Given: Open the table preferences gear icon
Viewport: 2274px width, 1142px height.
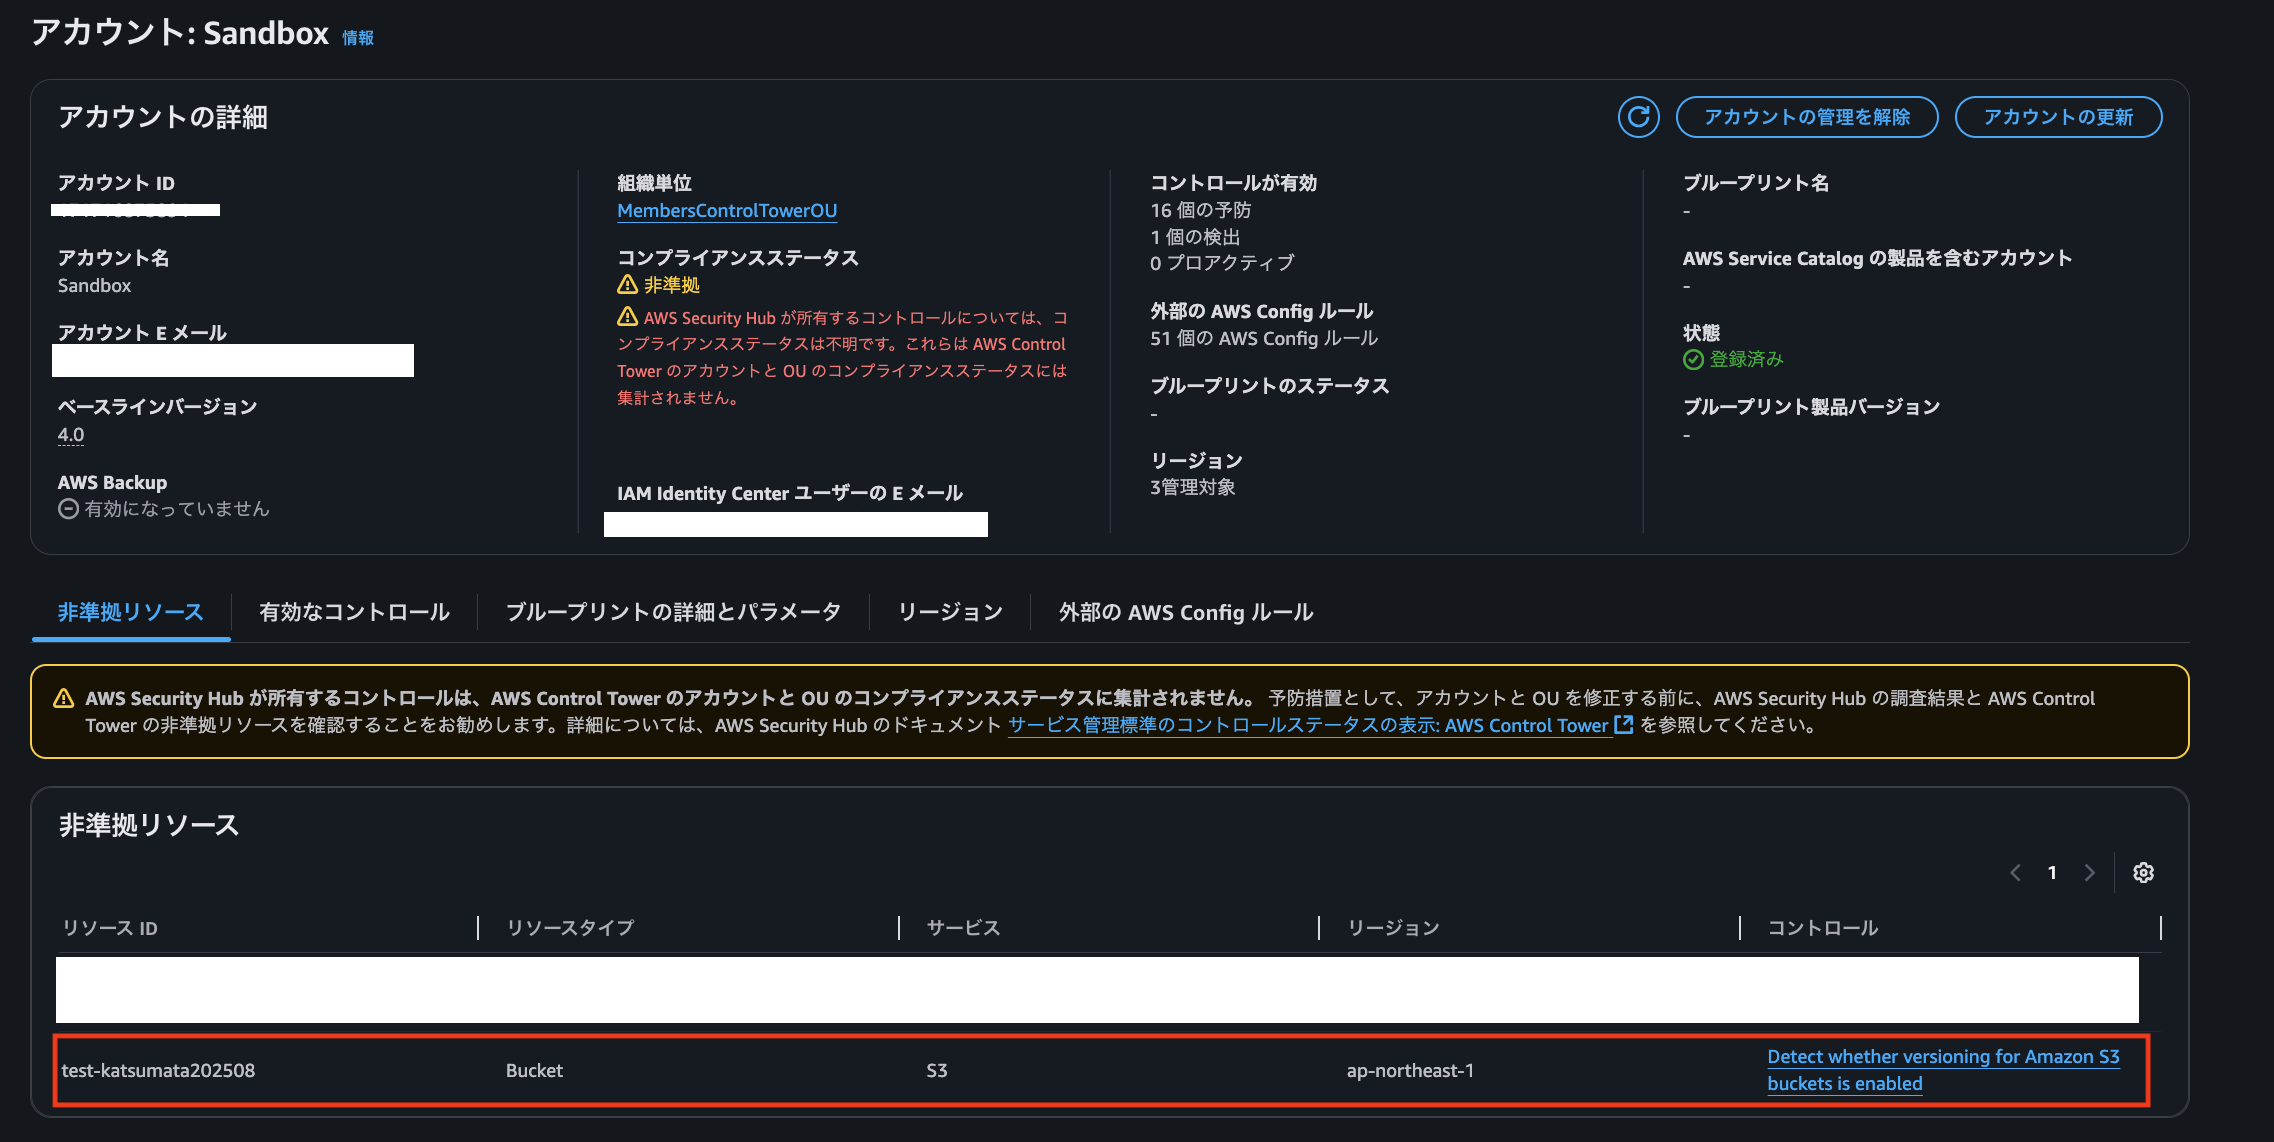Looking at the screenshot, I should [2143, 872].
